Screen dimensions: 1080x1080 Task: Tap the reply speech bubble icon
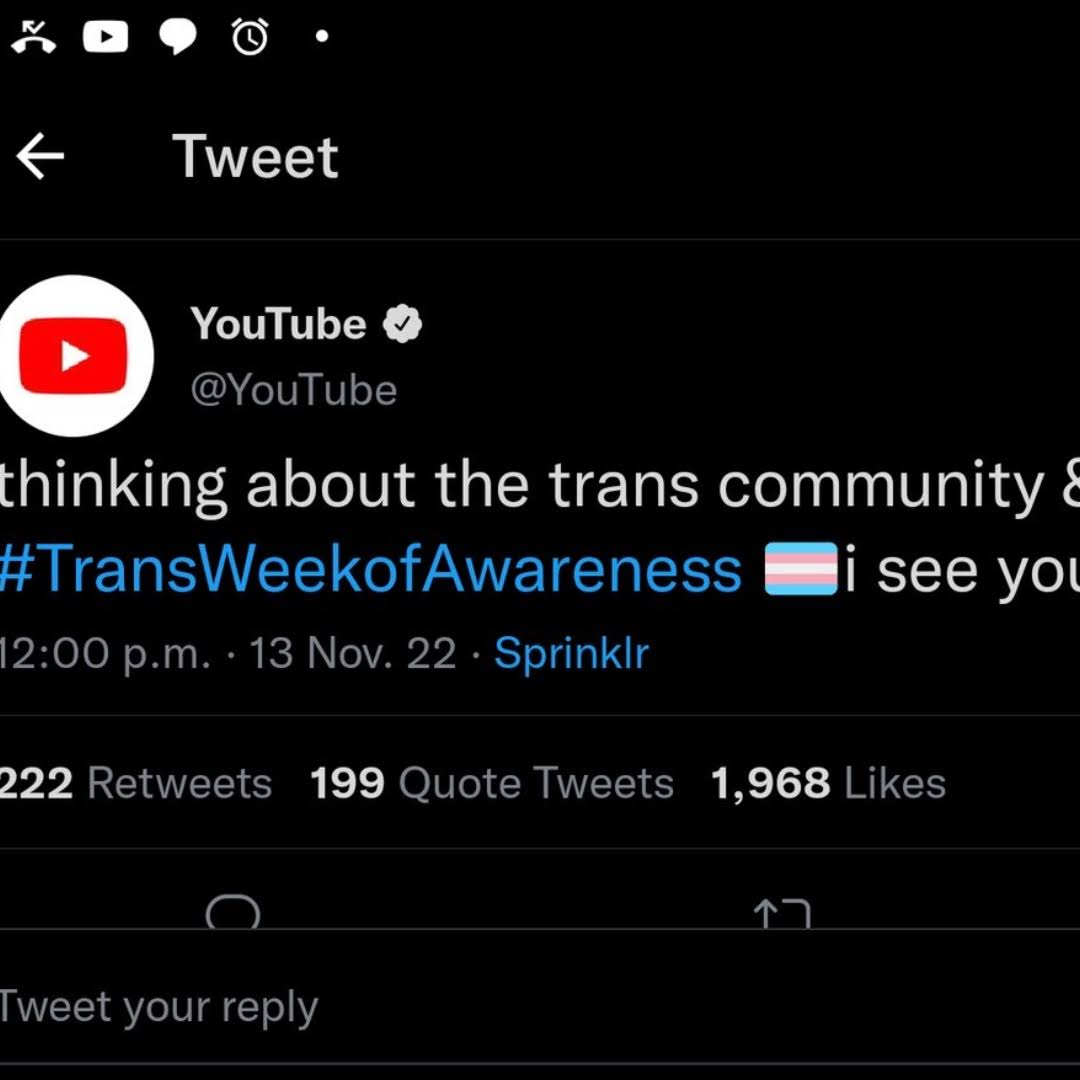coord(233,911)
